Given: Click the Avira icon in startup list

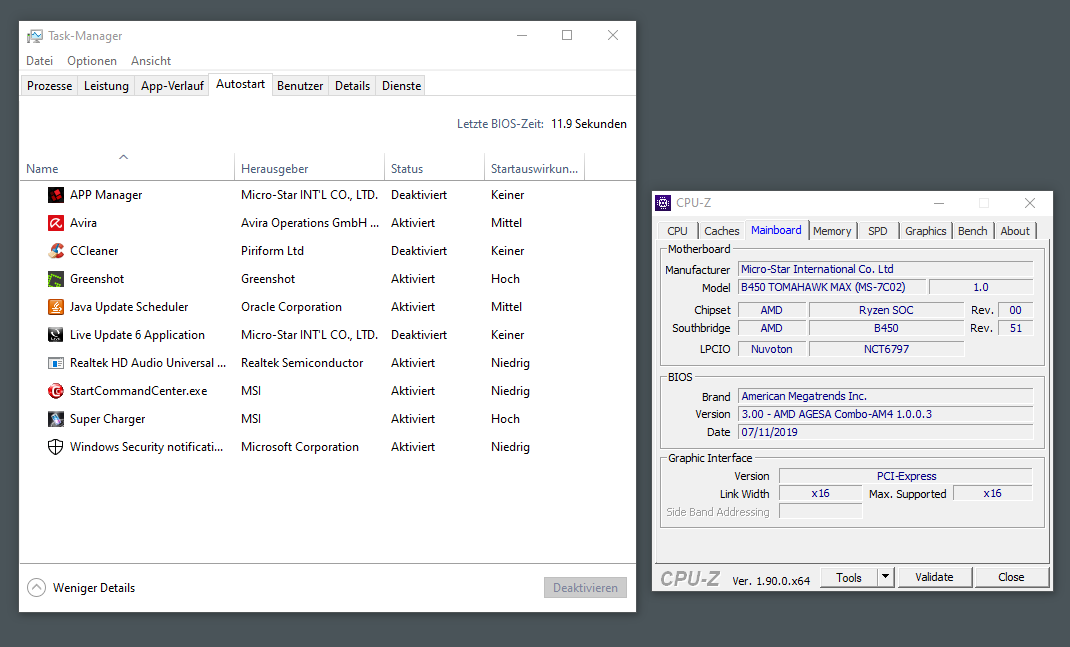Looking at the screenshot, I should coord(56,223).
